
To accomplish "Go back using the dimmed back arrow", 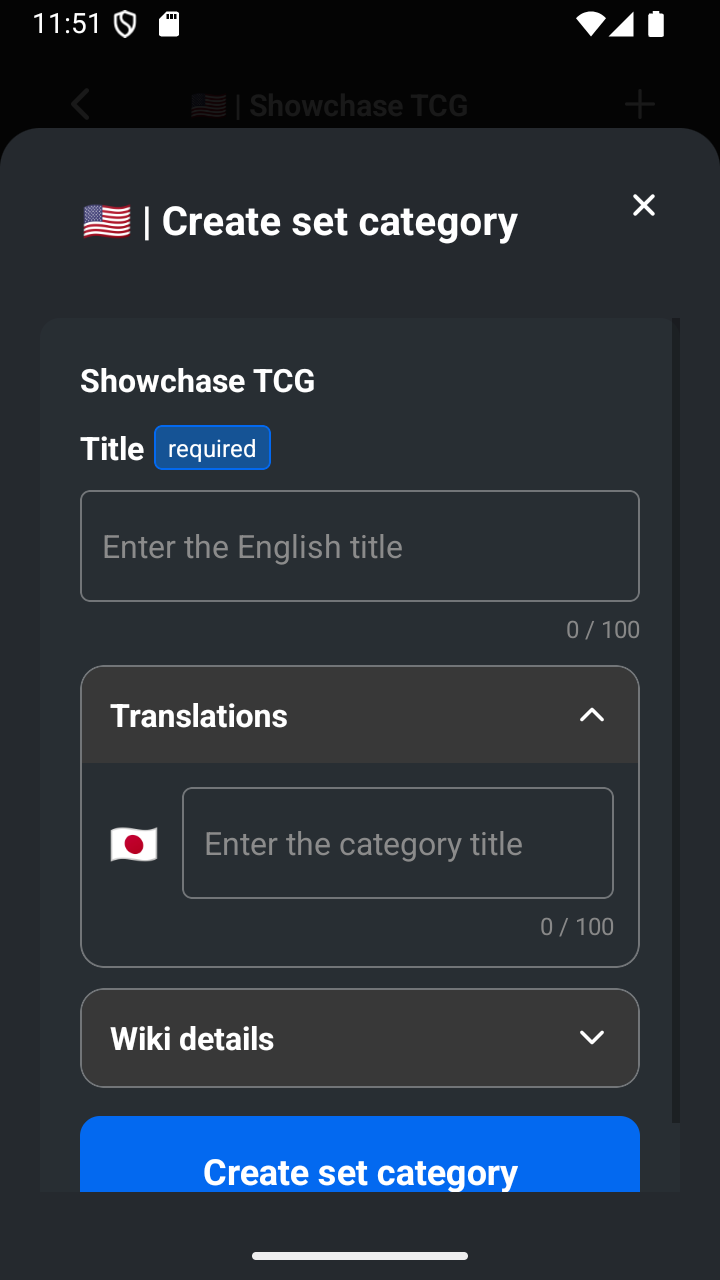I will click(x=81, y=105).
